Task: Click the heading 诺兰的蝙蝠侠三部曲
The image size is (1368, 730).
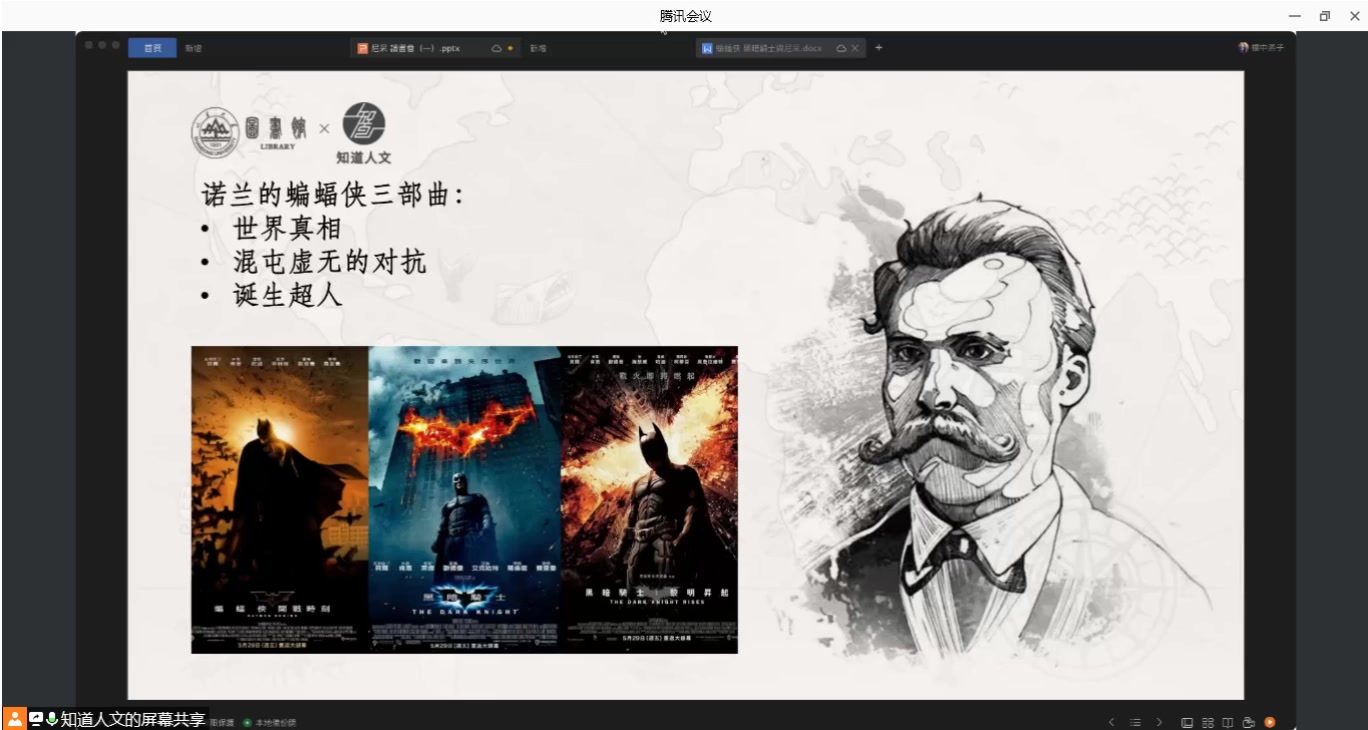Action: click(x=333, y=194)
